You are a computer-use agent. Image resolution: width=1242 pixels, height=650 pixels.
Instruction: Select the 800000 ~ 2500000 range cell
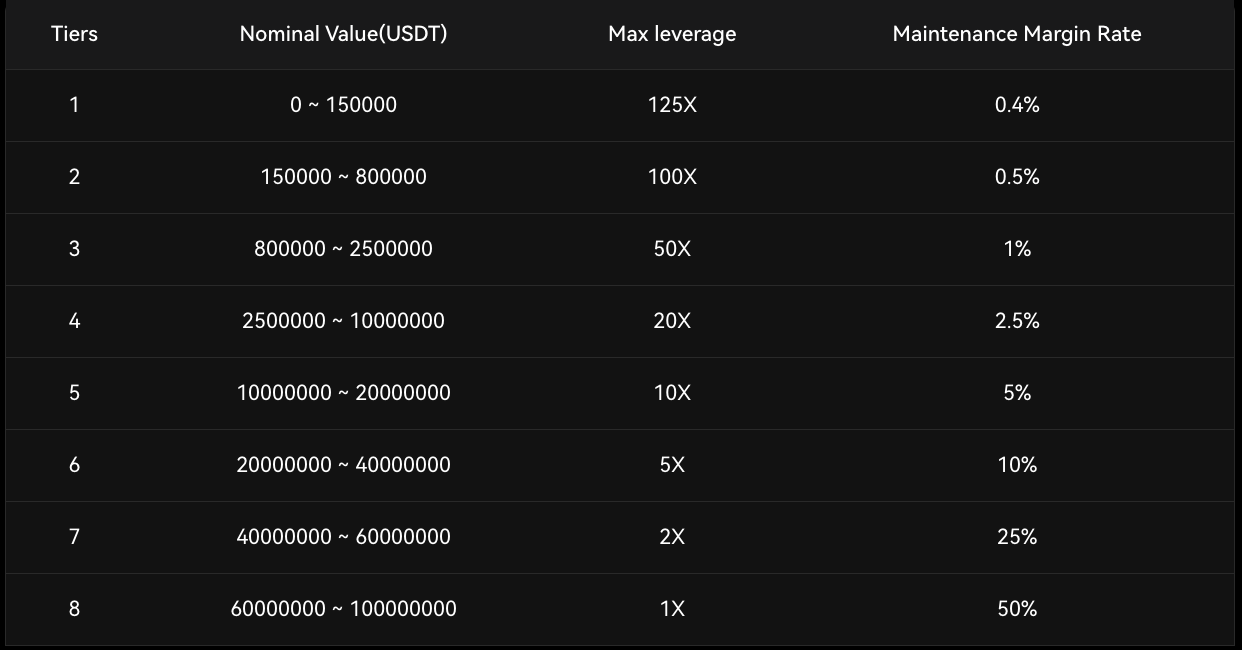[343, 249]
